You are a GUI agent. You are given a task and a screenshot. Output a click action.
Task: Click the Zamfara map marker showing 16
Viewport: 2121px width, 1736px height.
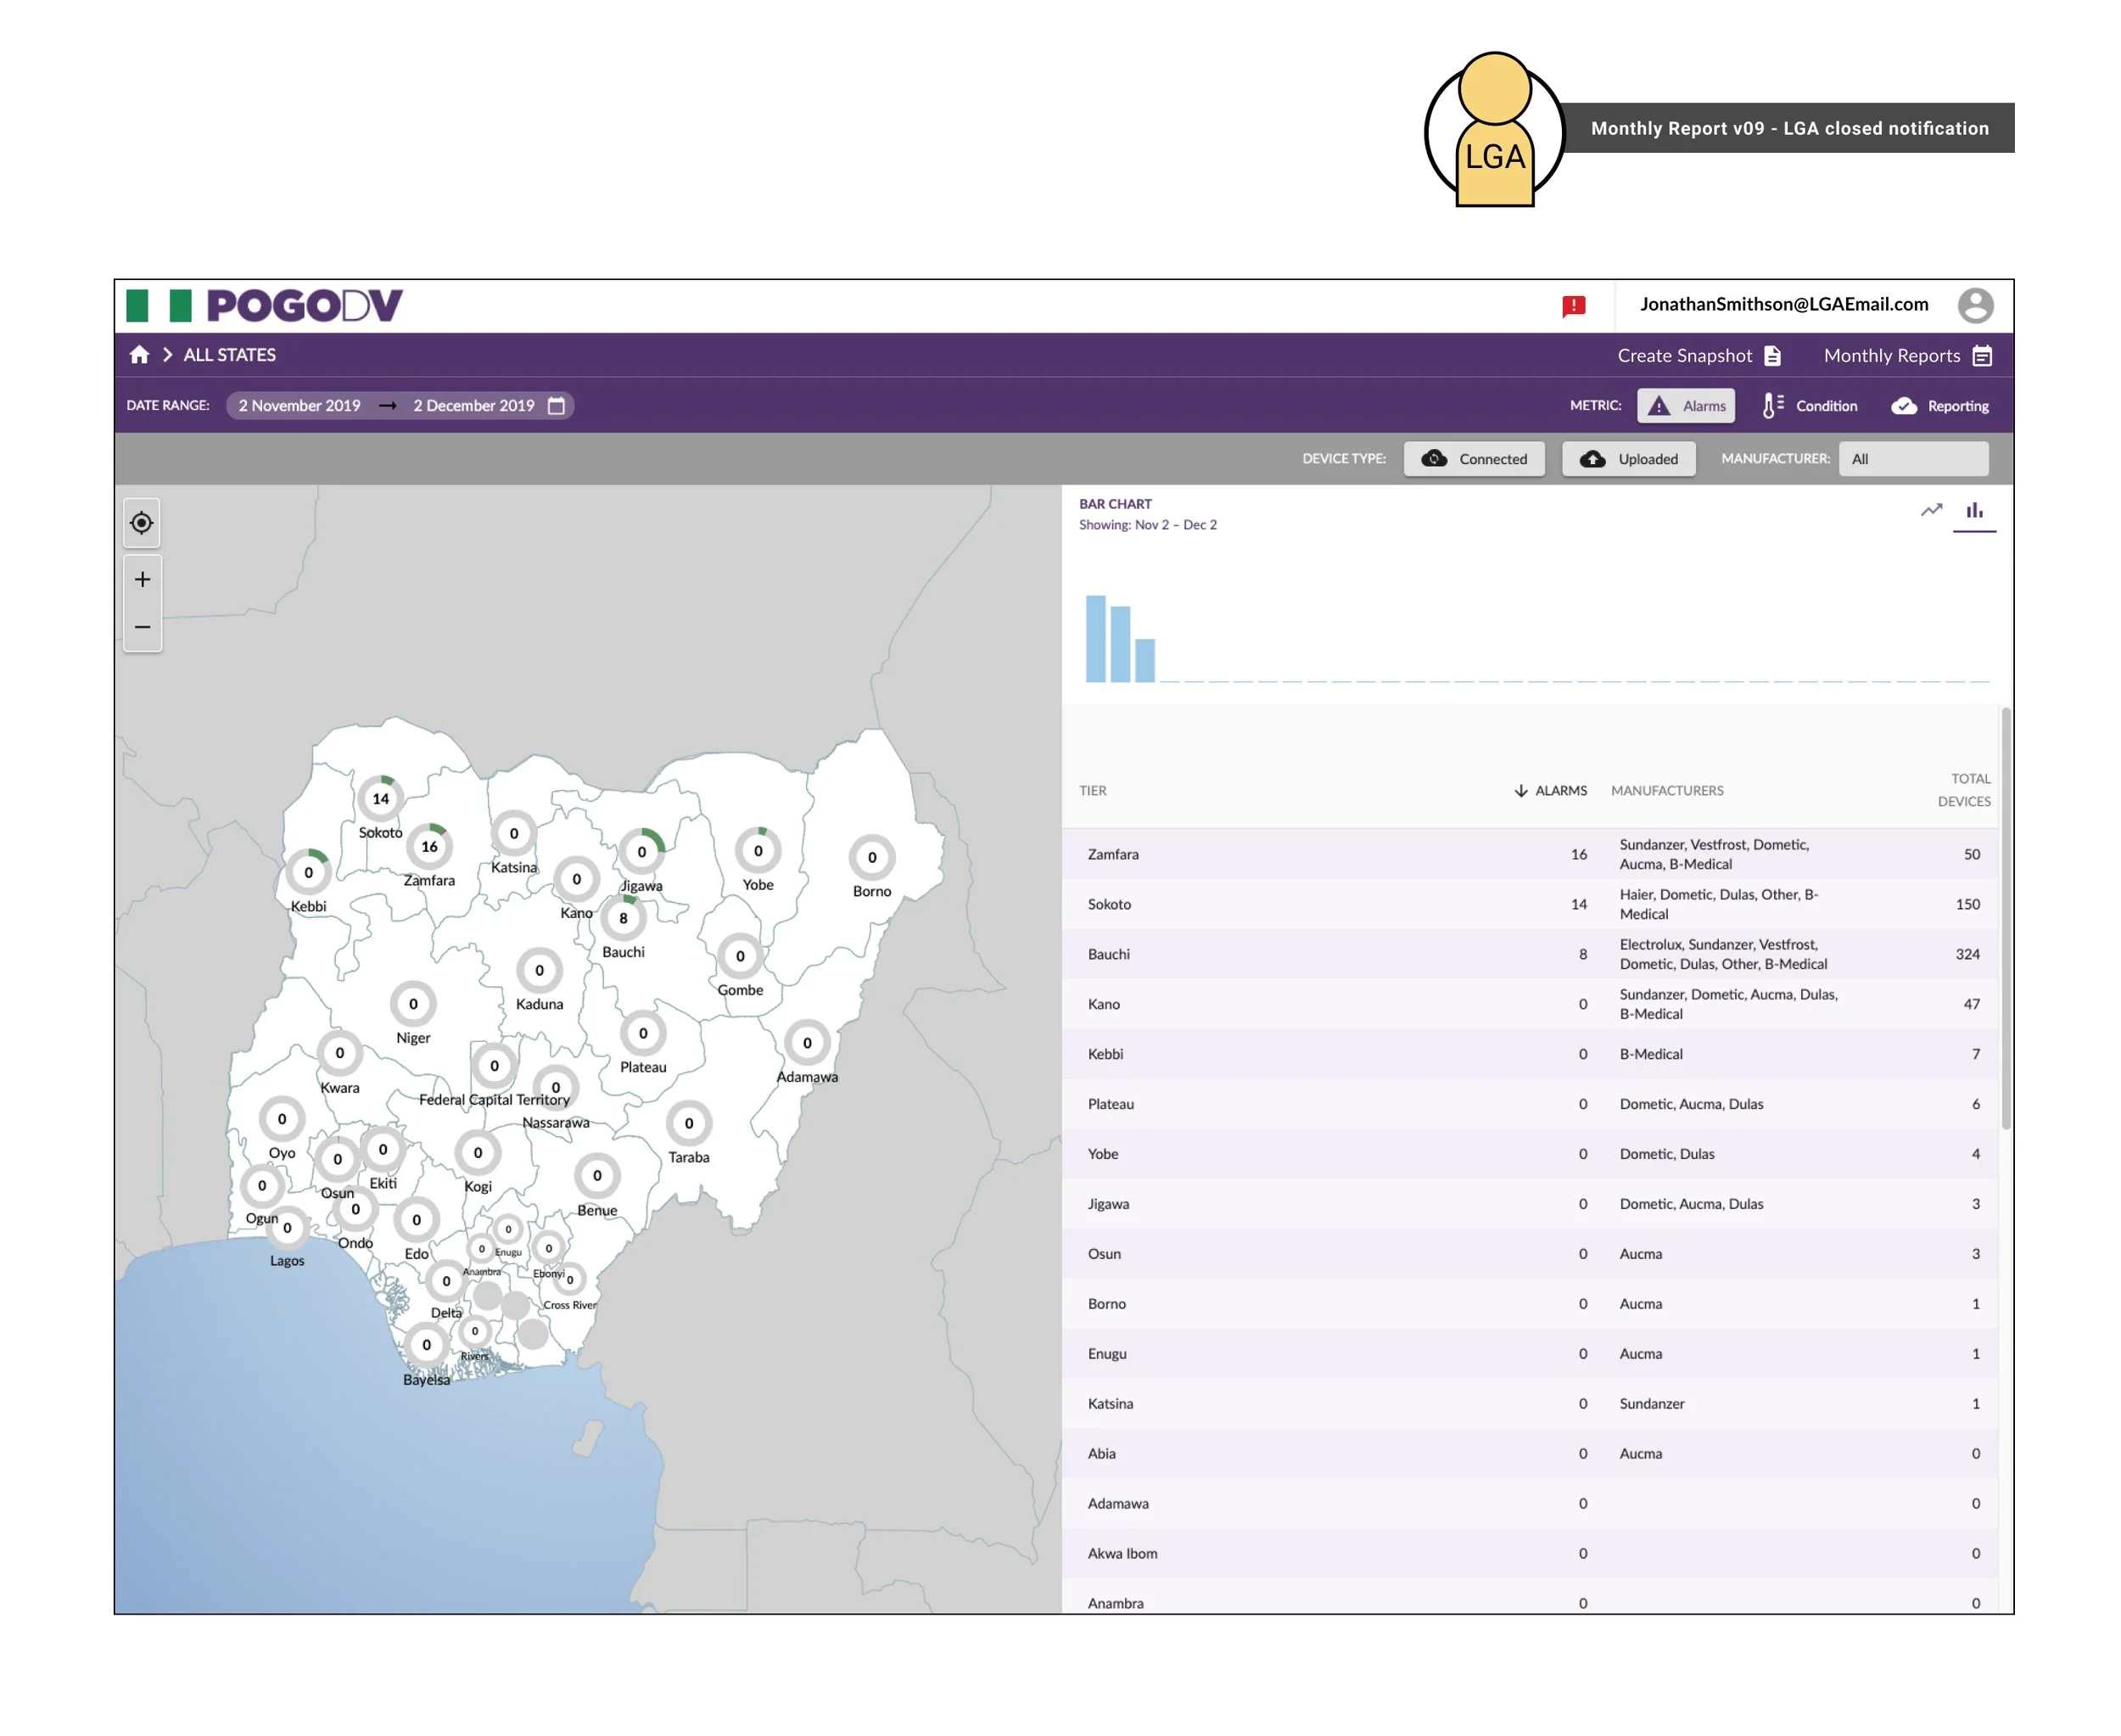tap(429, 846)
